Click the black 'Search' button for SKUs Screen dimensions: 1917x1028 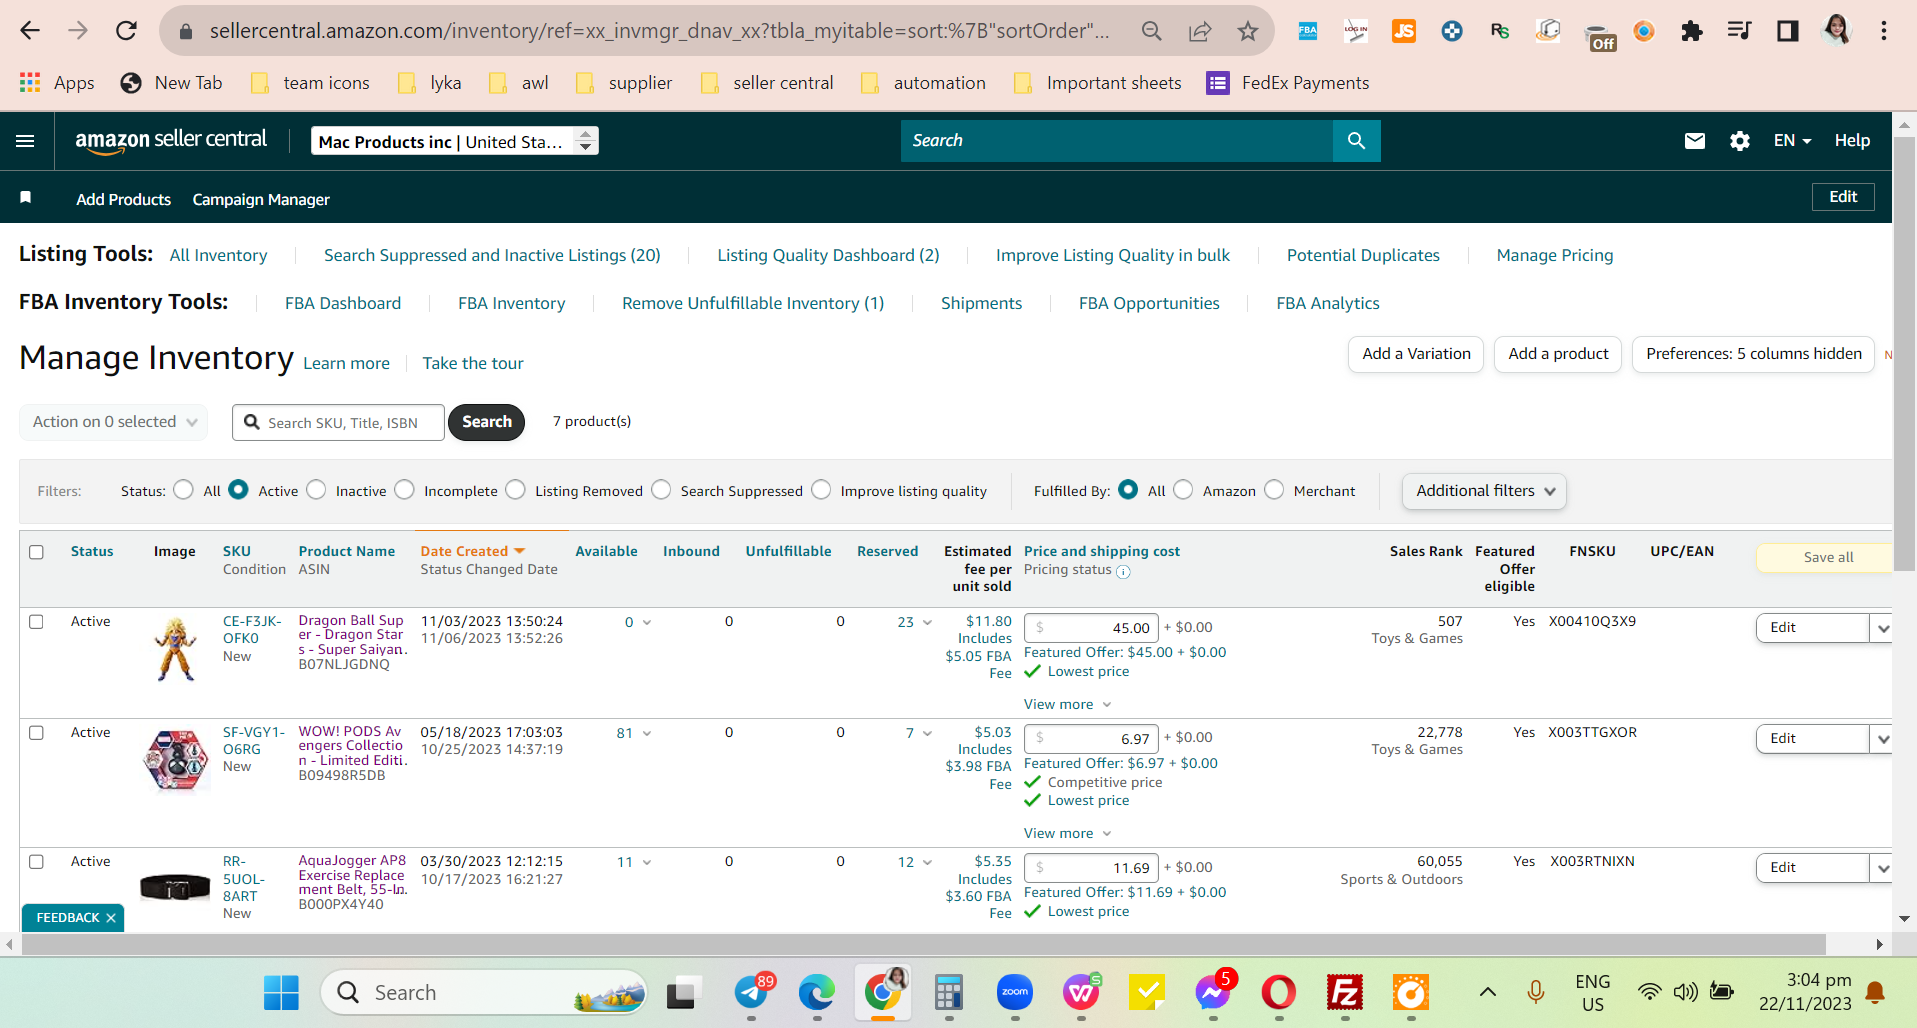pyautogui.click(x=487, y=422)
